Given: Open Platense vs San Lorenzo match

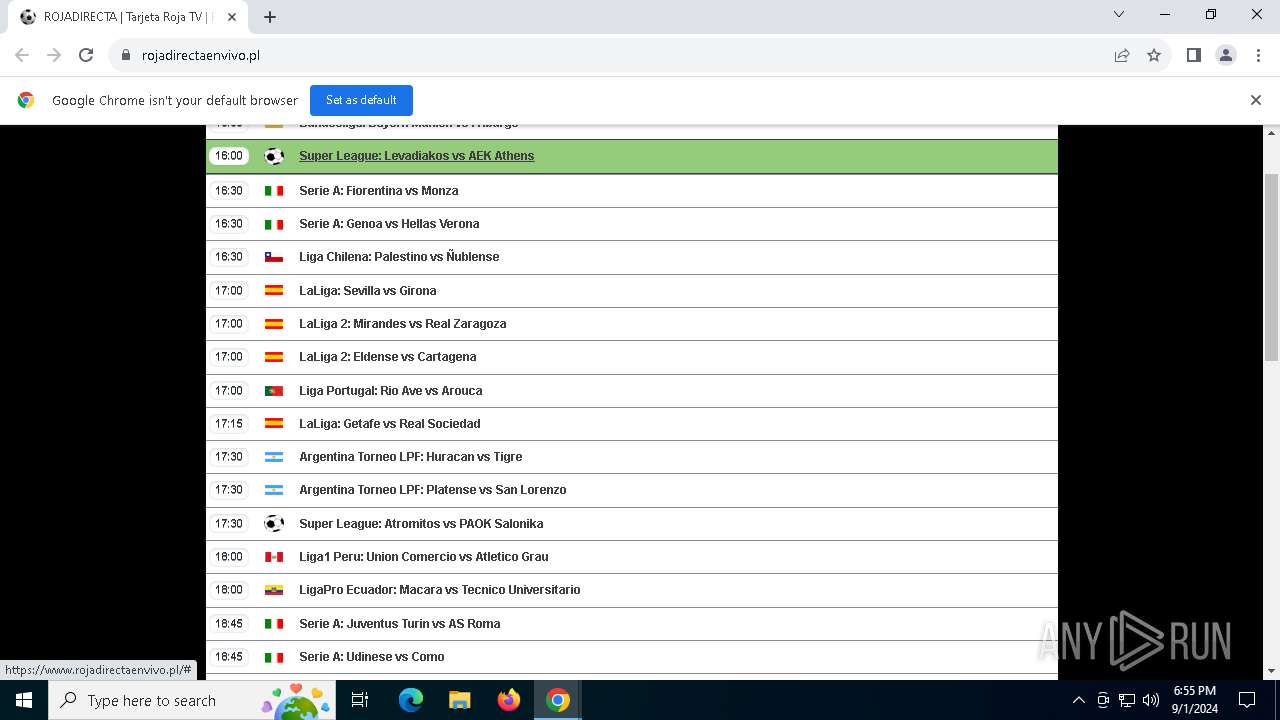Looking at the screenshot, I should [433, 490].
